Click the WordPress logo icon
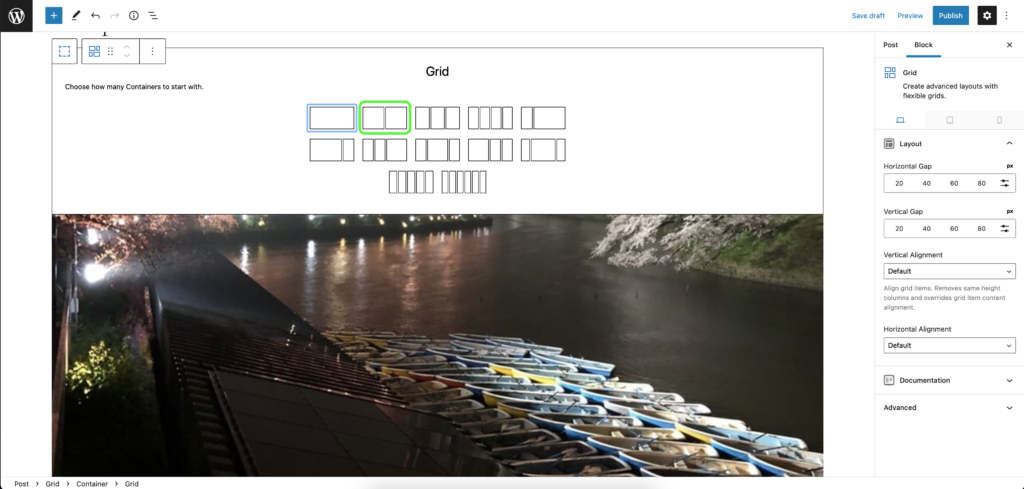1024x489 pixels. tap(16, 16)
